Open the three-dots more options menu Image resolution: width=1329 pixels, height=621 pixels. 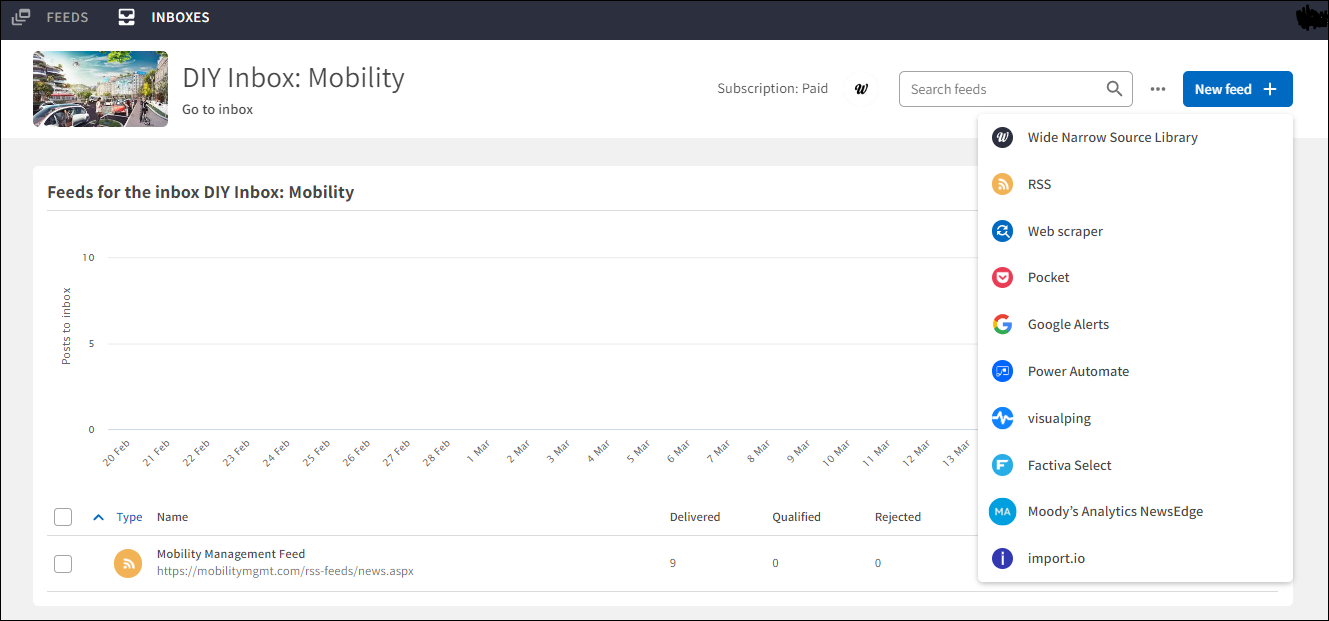(x=1158, y=89)
